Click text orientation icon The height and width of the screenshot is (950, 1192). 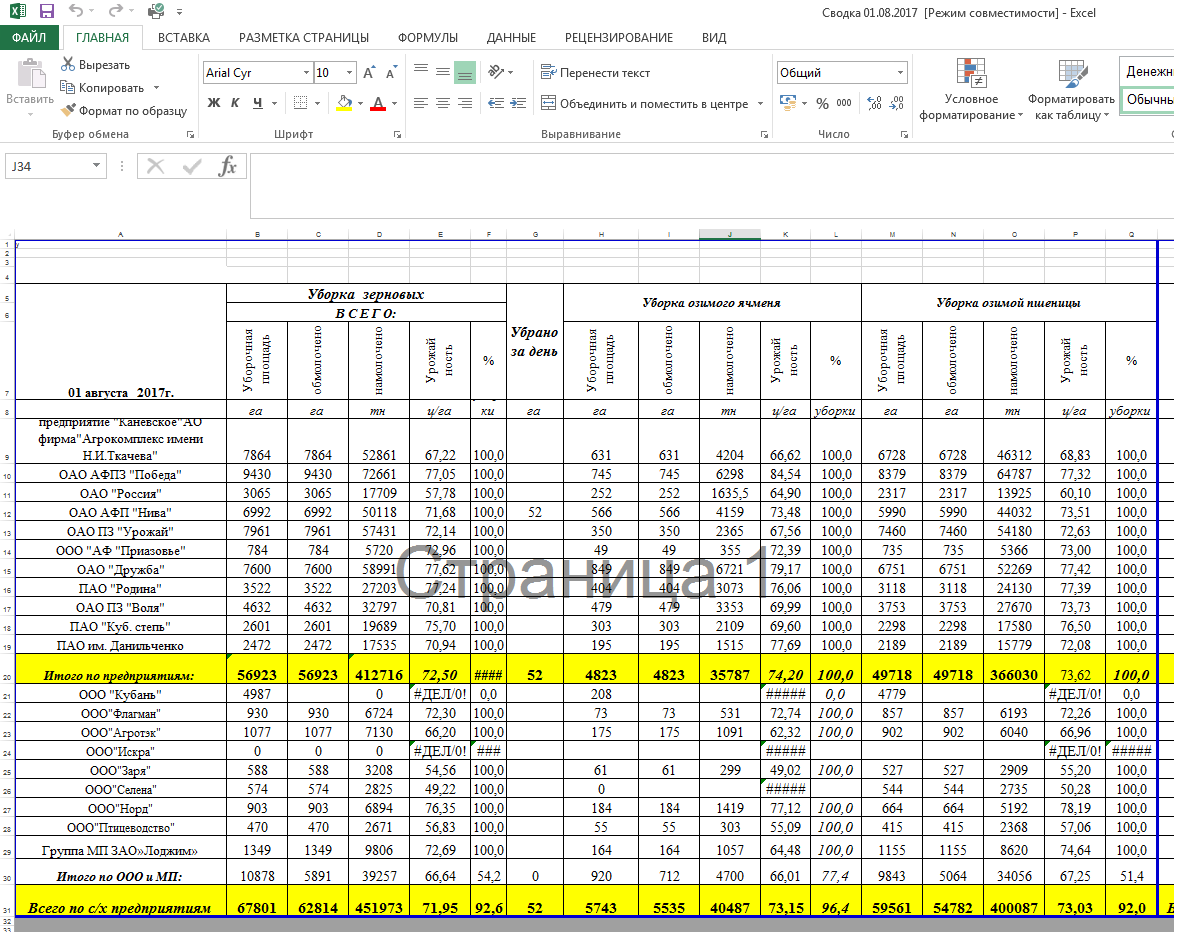(x=496, y=71)
